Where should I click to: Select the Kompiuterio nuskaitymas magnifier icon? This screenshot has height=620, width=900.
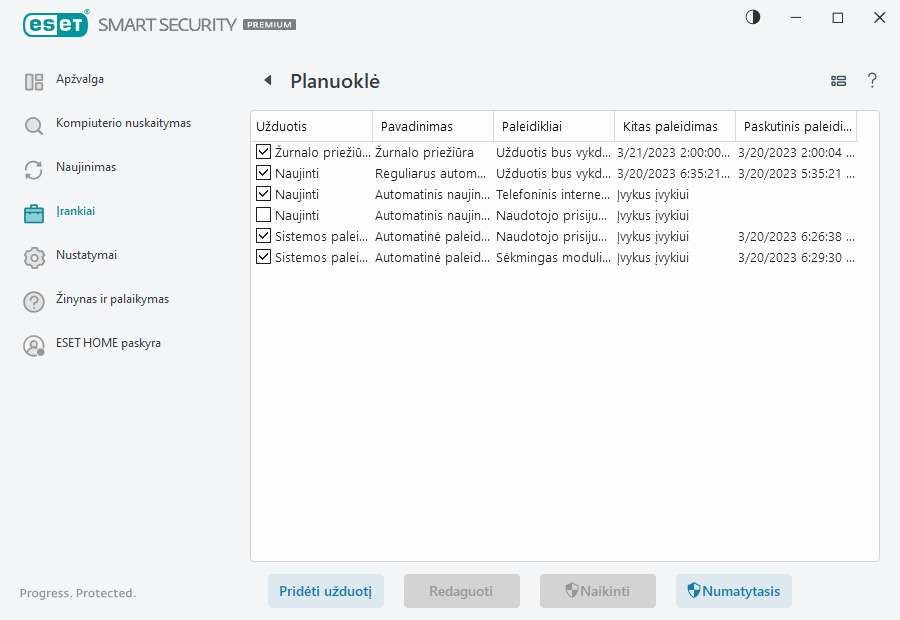coord(33,123)
